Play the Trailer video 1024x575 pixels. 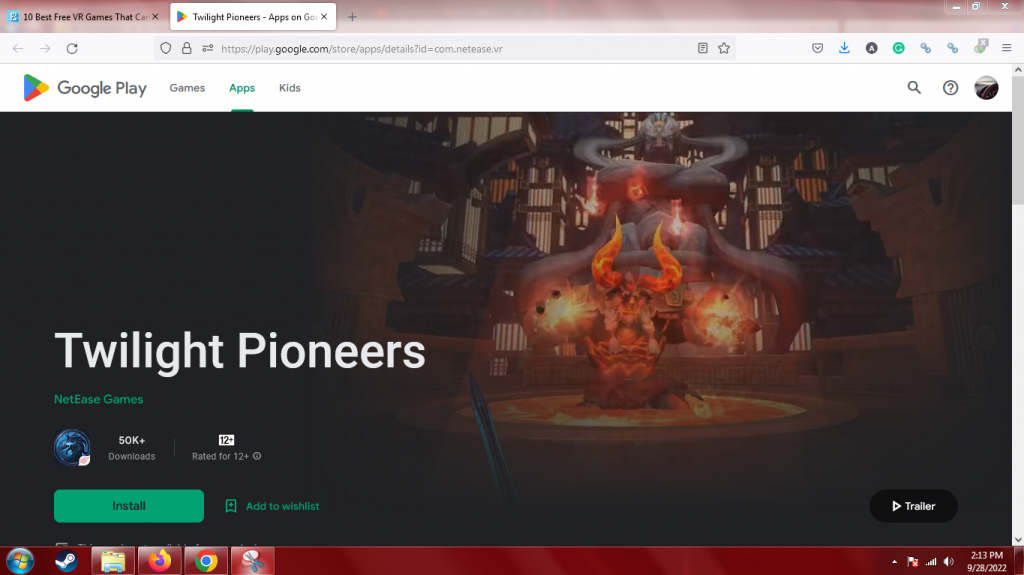pyautogui.click(x=913, y=506)
